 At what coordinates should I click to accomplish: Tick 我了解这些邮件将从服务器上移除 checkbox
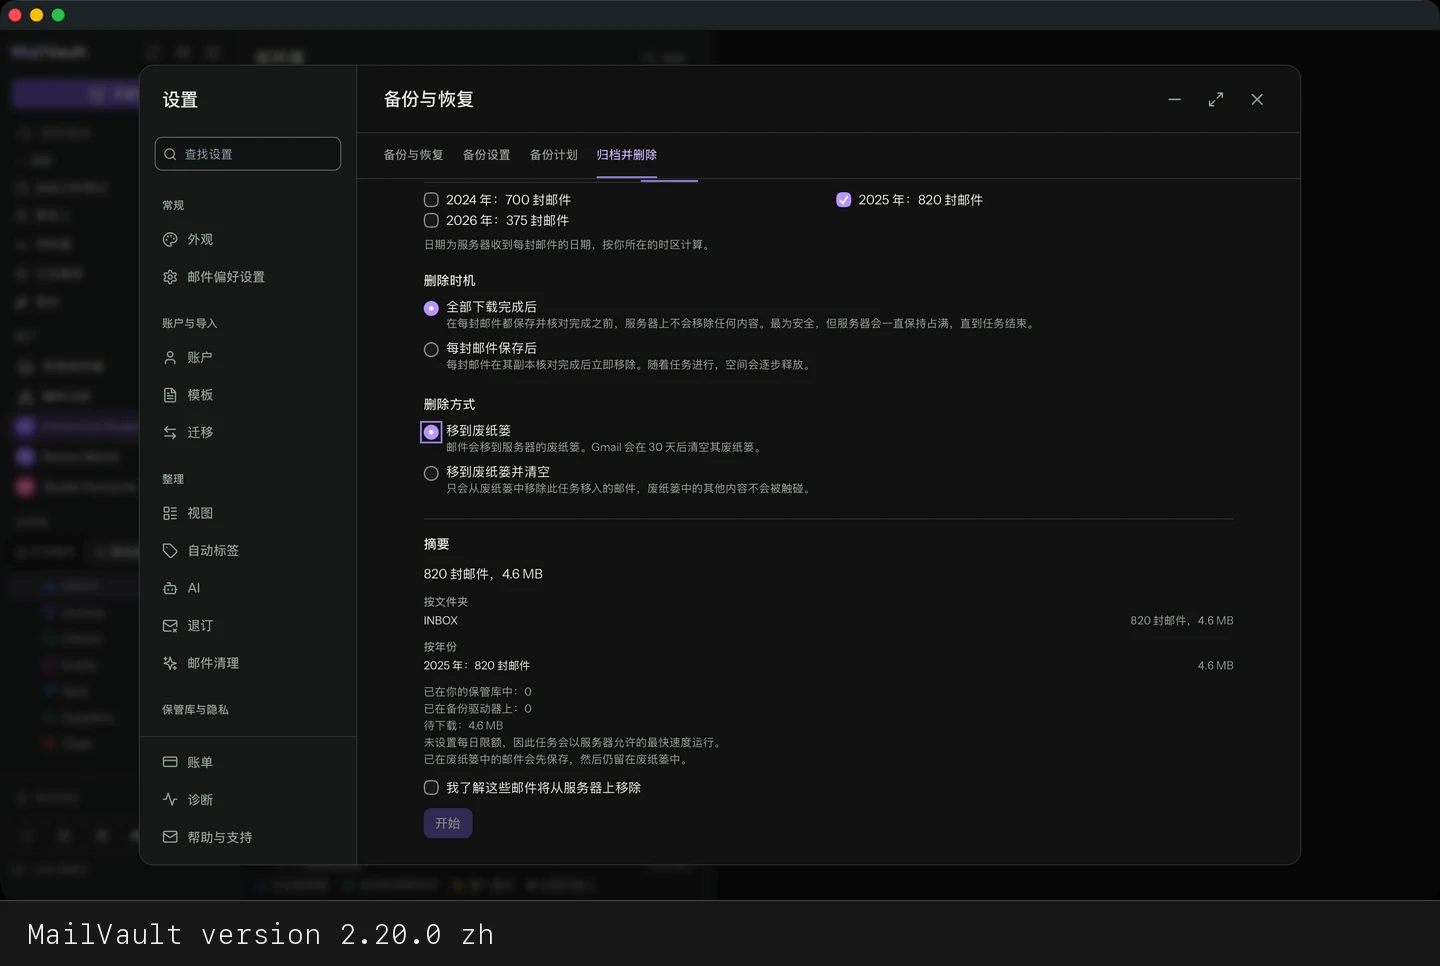[431, 788]
